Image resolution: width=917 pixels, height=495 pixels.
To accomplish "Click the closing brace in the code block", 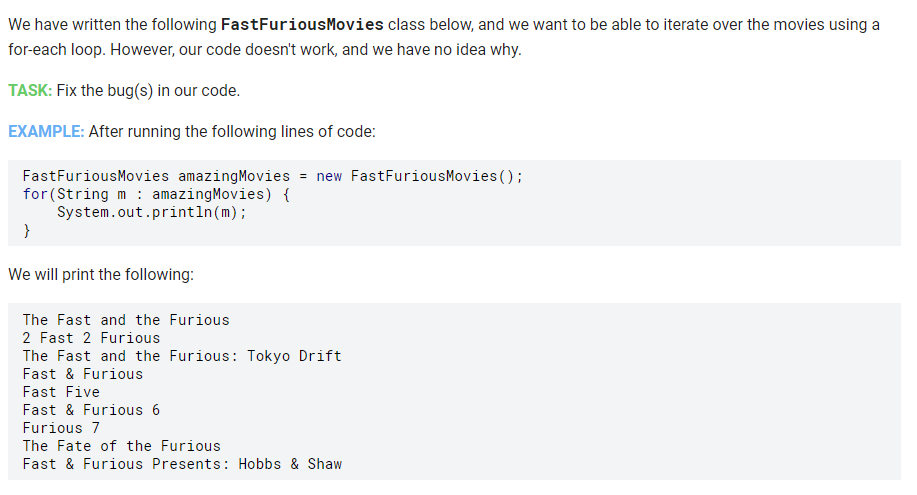I will point(26,231).
